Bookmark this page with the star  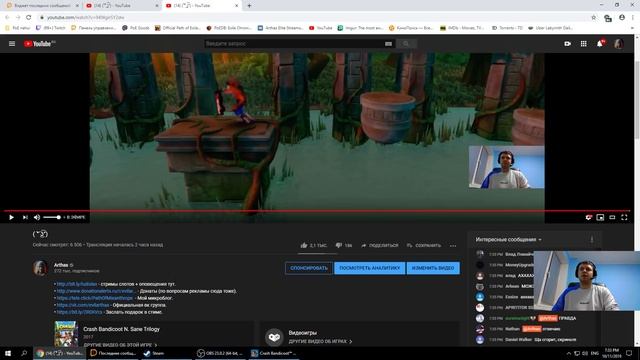[x=593, y=18]
